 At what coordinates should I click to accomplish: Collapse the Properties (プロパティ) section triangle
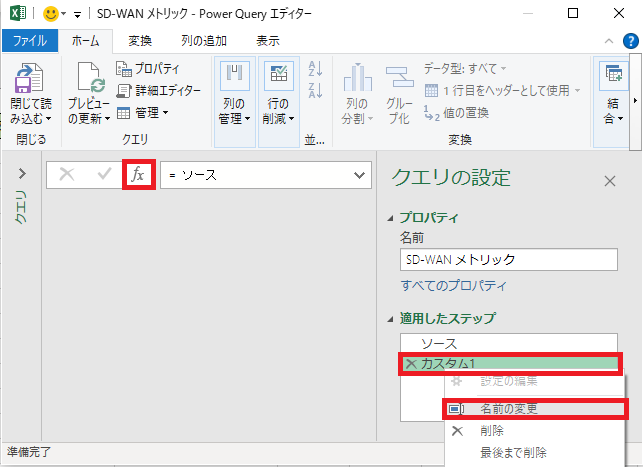tap(390, 218)
